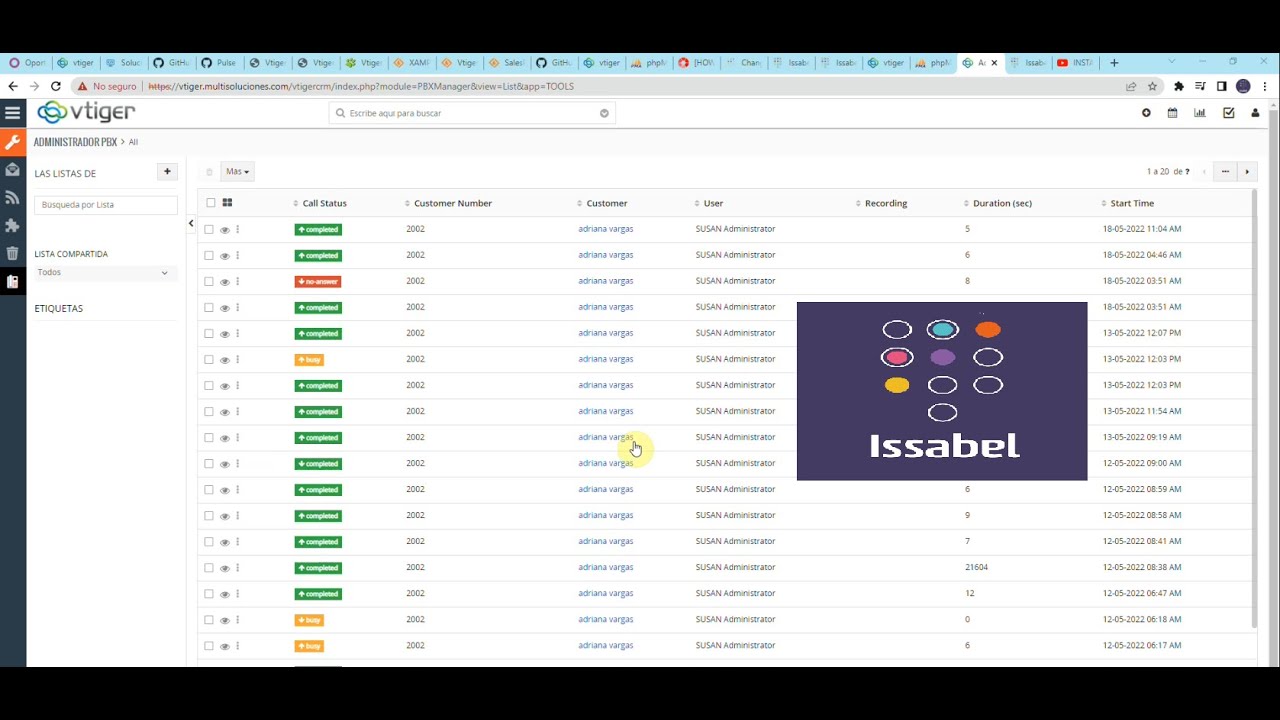Open the user profile icon
Viewport: 1280px width, 720px height.
pos(1255,113)
